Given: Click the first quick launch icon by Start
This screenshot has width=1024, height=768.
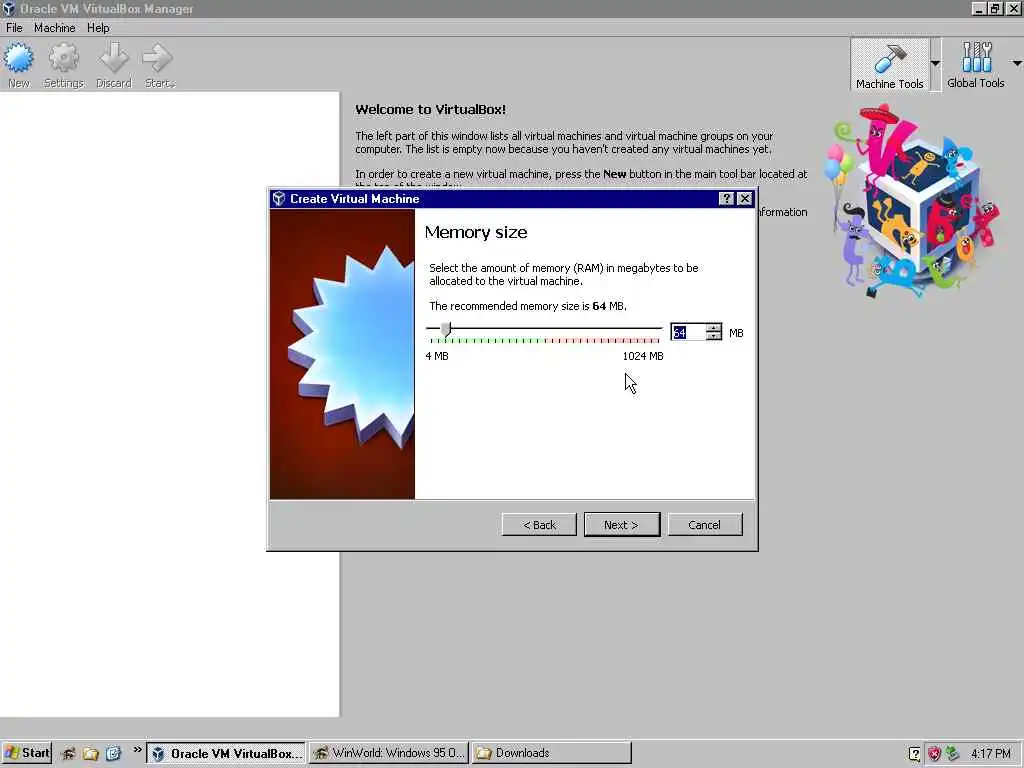Looking at the screenshot, I should (x=69, y=753).
